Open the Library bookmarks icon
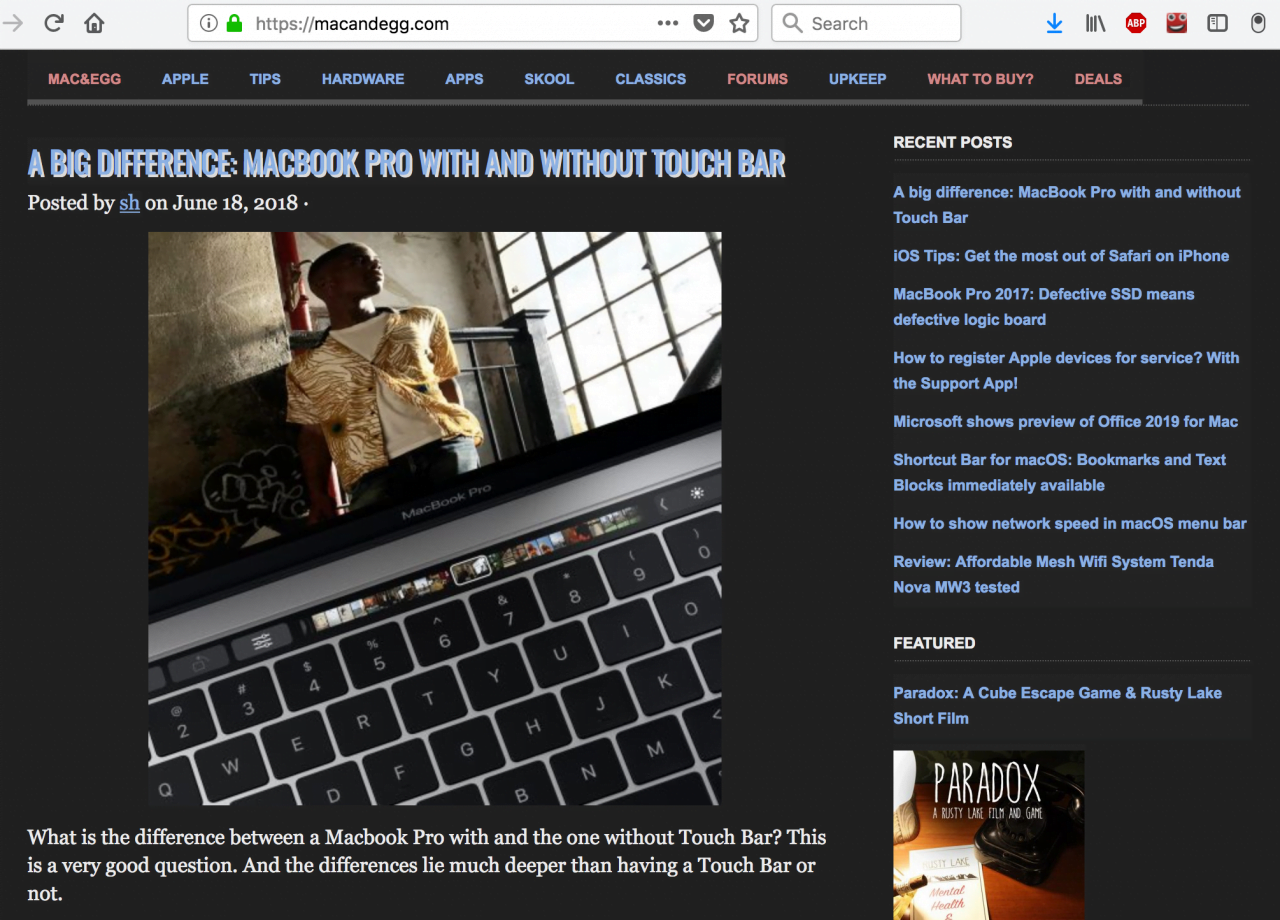The width and height of the screenshot is (1280, 920). pos(1095,23)
